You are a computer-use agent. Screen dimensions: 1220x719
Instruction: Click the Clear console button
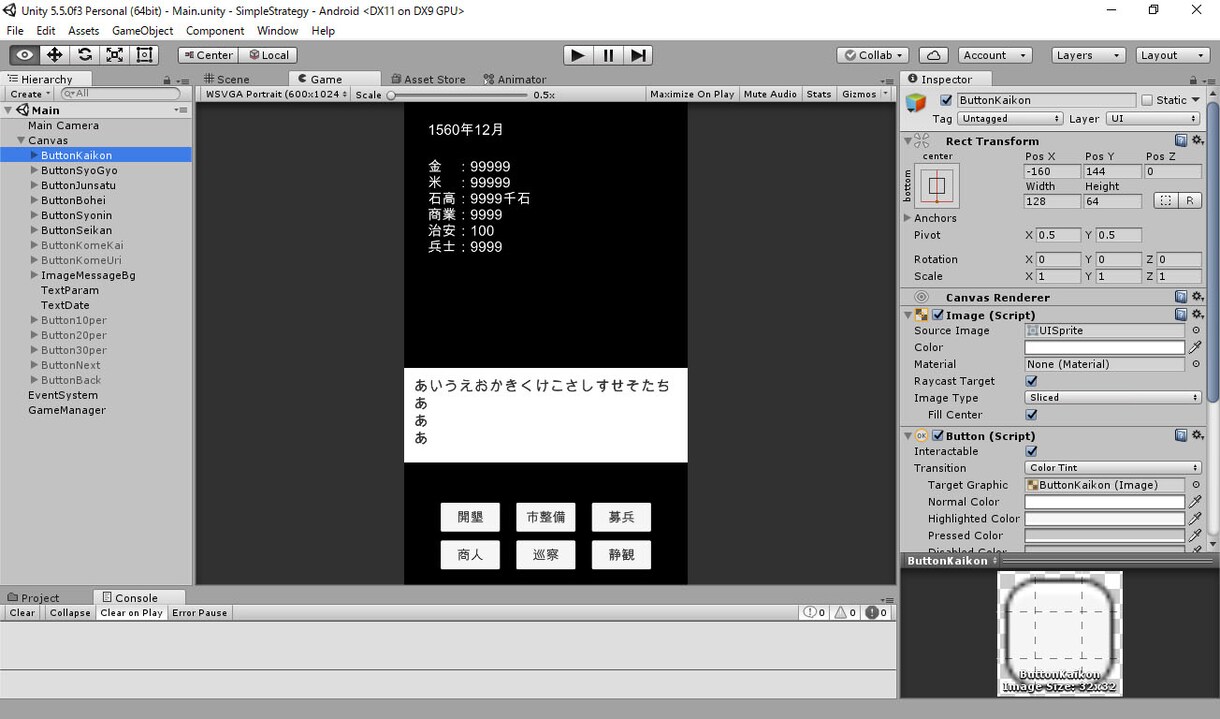[x=22, y=613]
